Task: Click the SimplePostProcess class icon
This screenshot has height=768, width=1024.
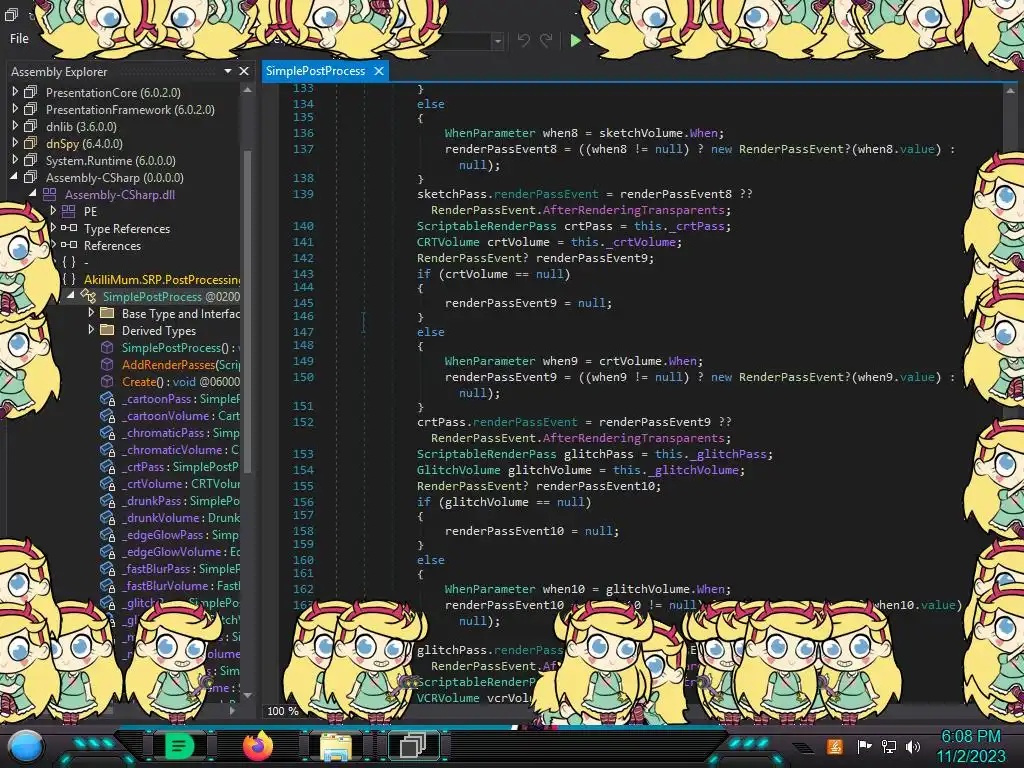Action: point(88,296)
